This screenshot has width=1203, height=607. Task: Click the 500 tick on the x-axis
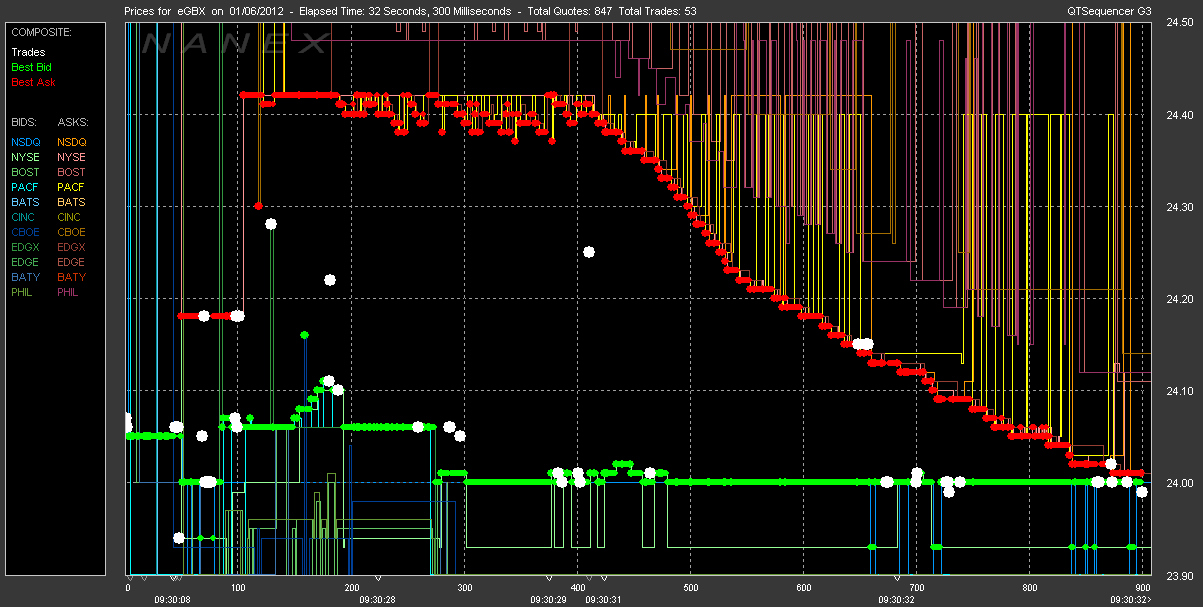point(690,588)
